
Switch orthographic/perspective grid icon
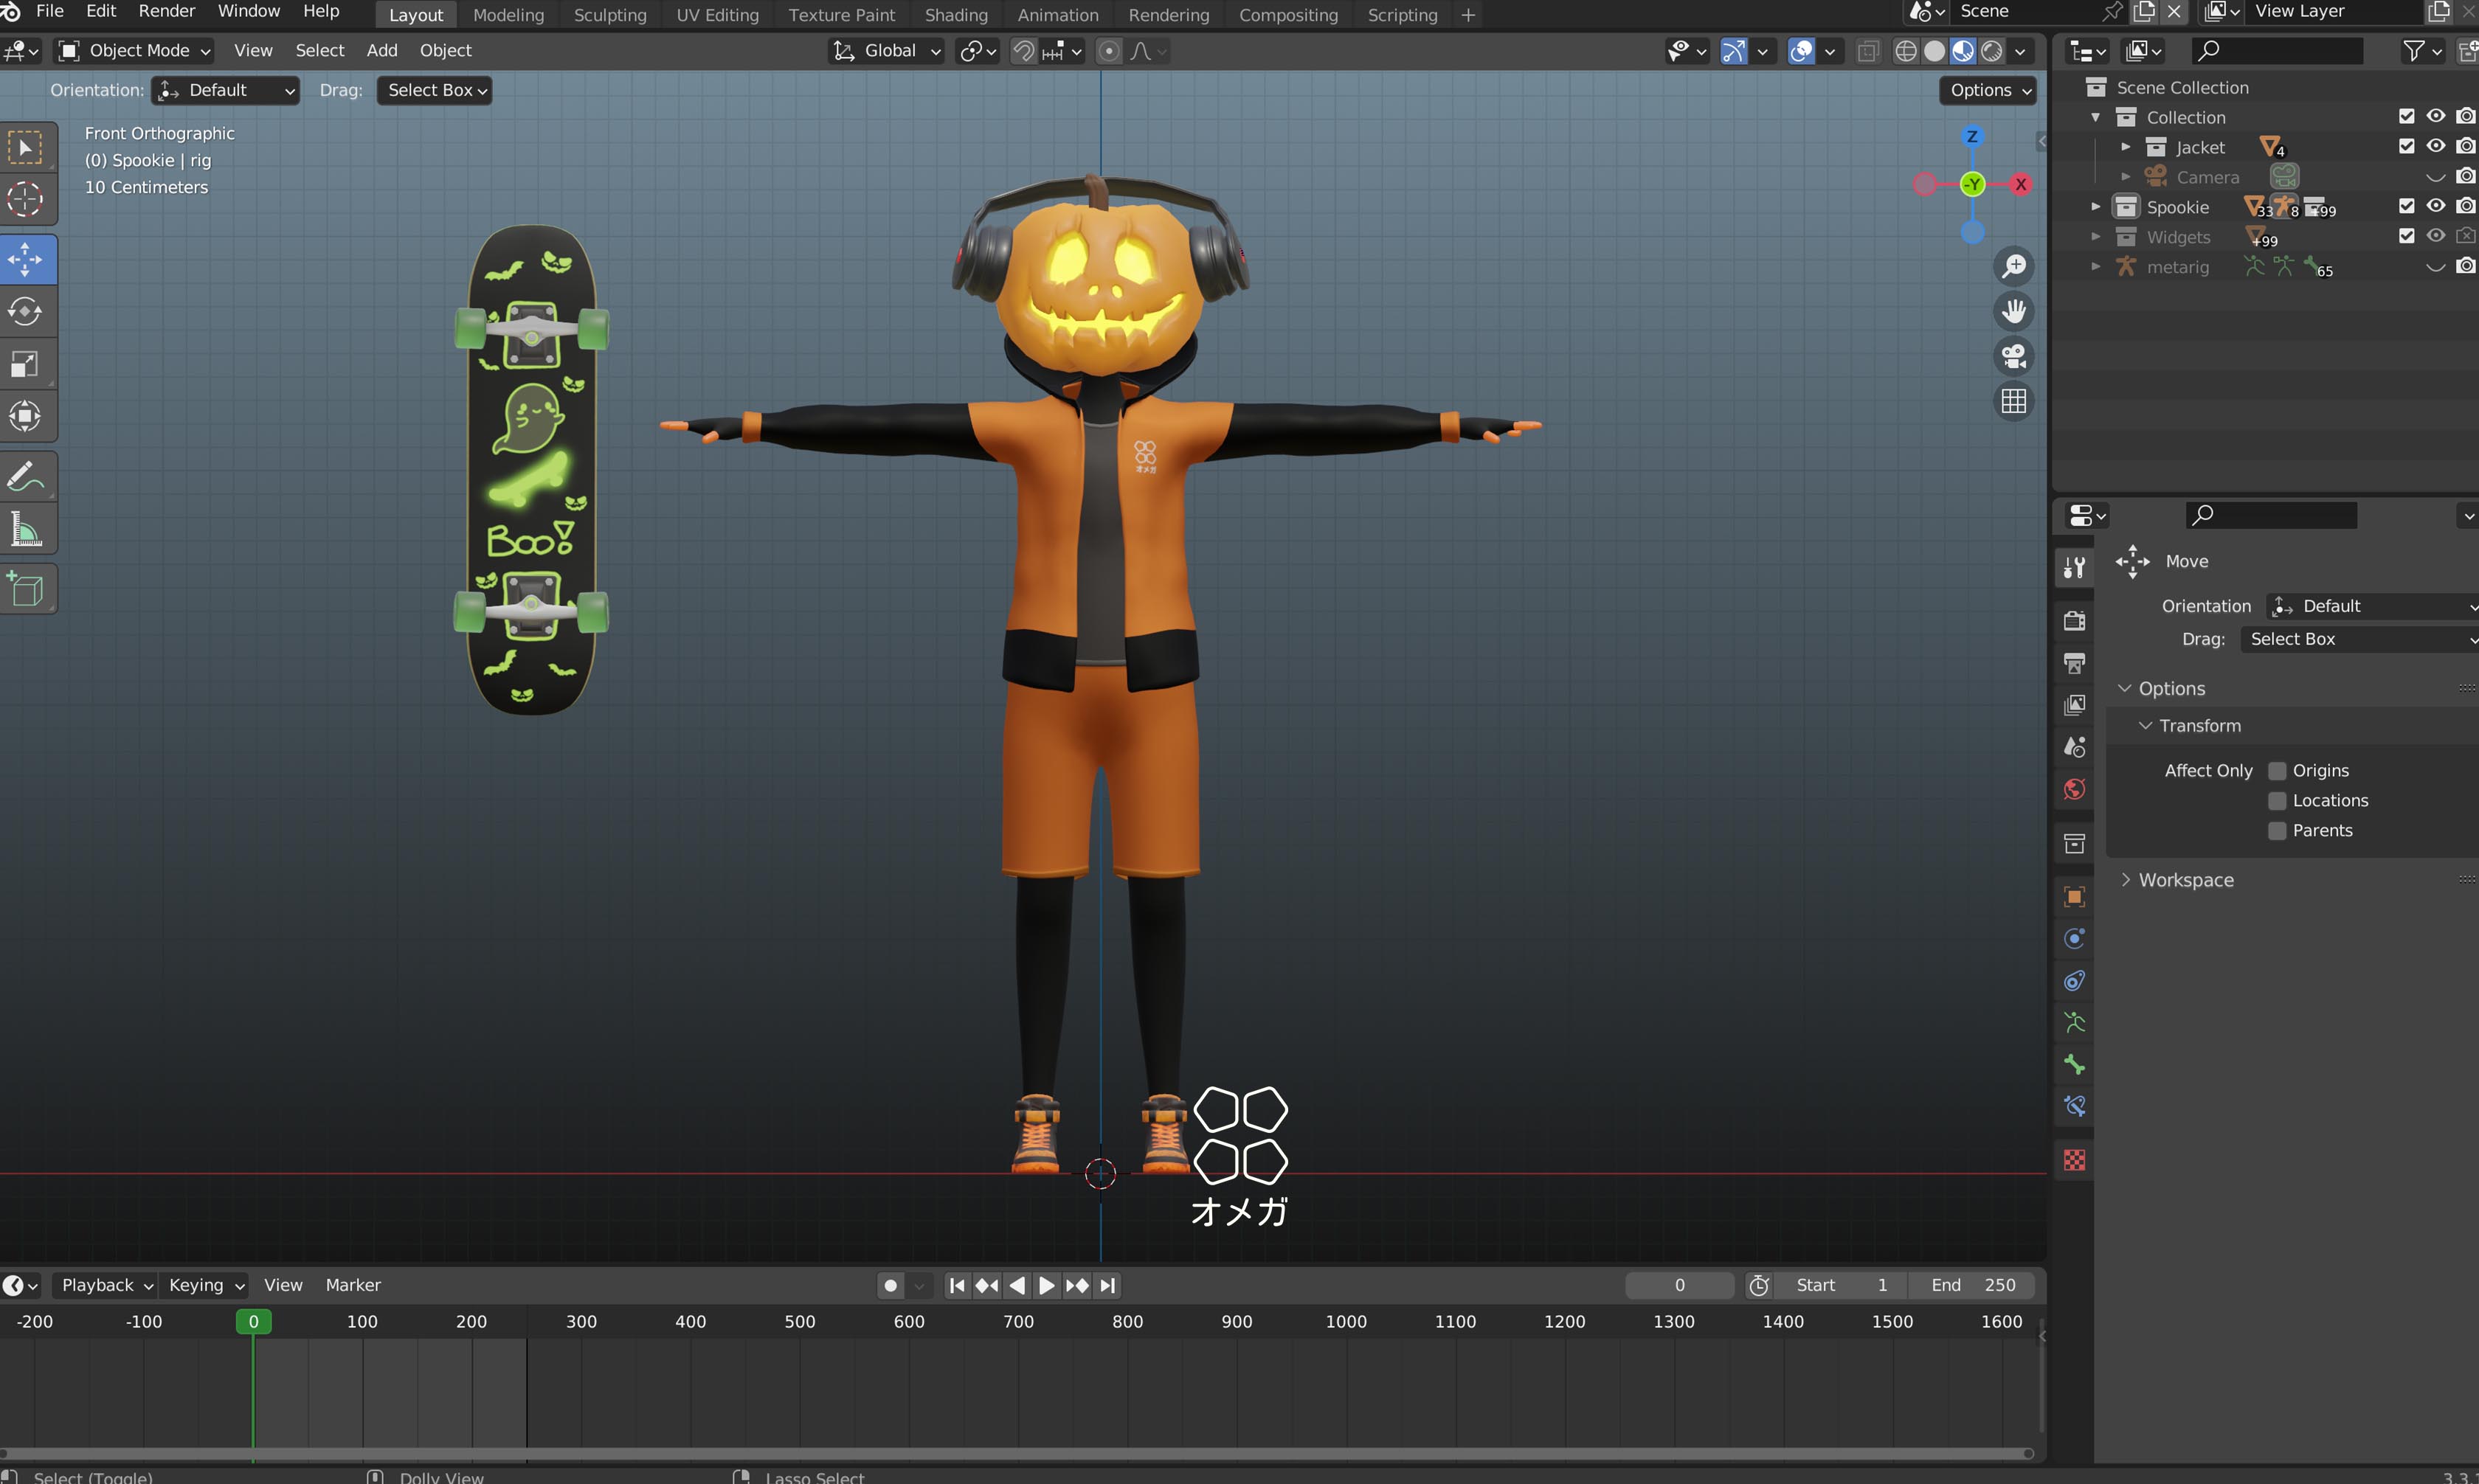(x=2014, y=401)
